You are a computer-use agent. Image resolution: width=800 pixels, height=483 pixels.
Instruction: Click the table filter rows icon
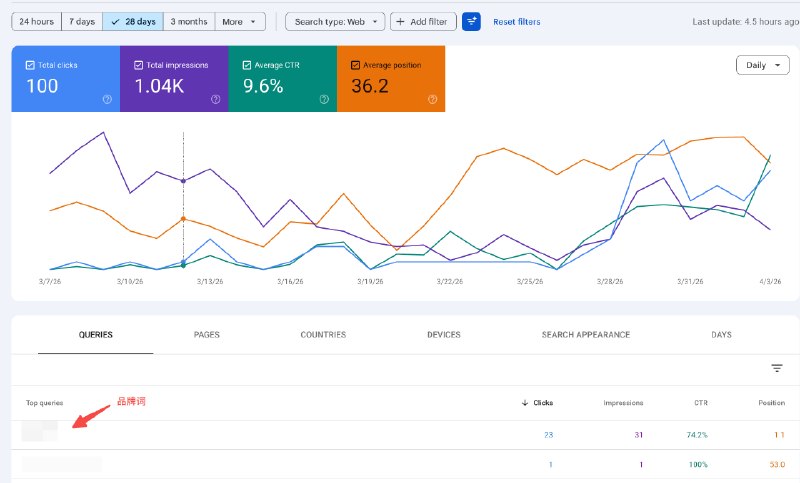coord(777,368)
